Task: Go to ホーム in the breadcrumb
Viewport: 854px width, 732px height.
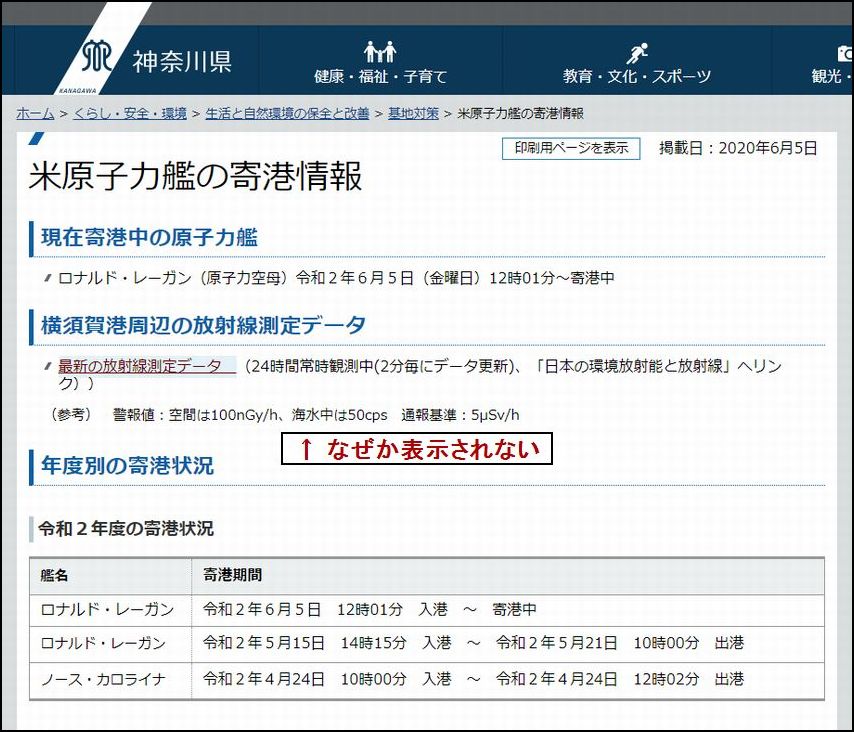Action: pos(35,113)
